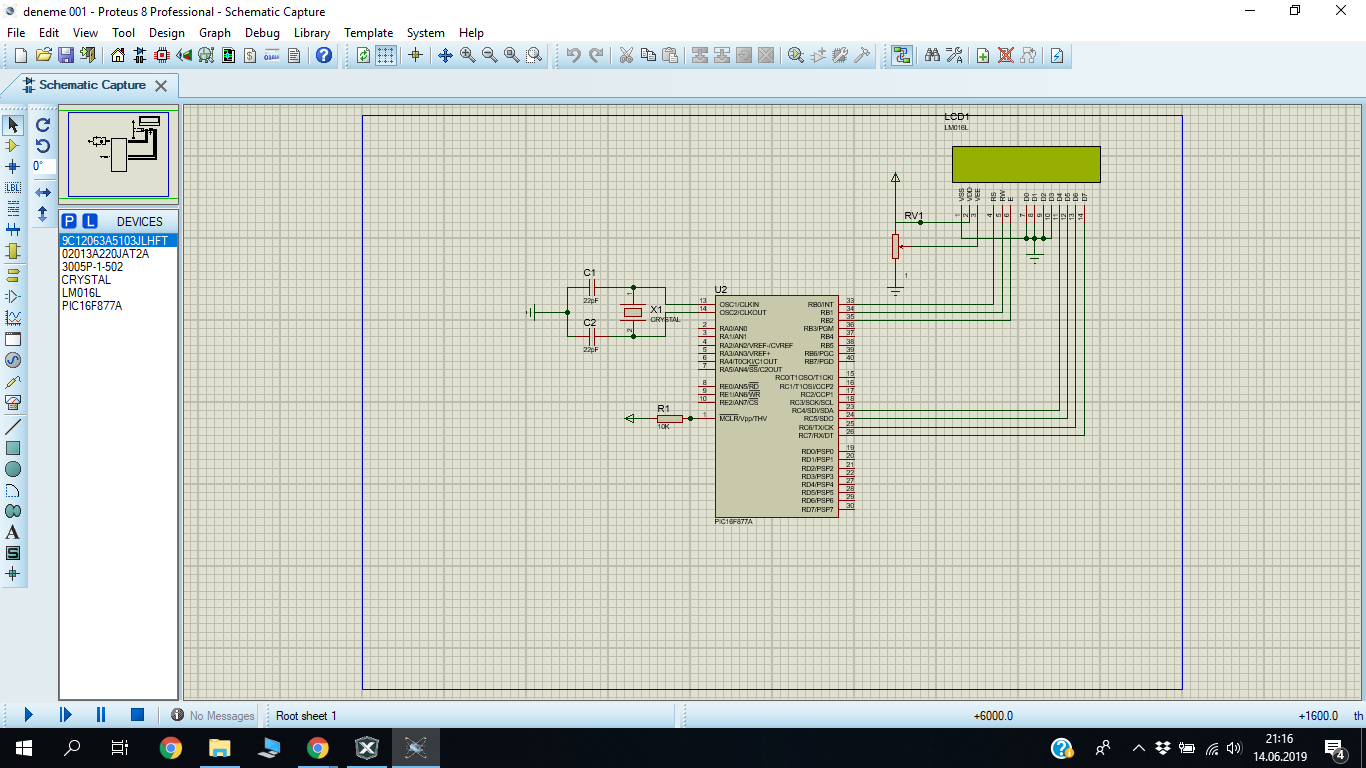Click the P pick devices button
Viewport: 1366px width, 768px height.
click(x=68, y=221)
